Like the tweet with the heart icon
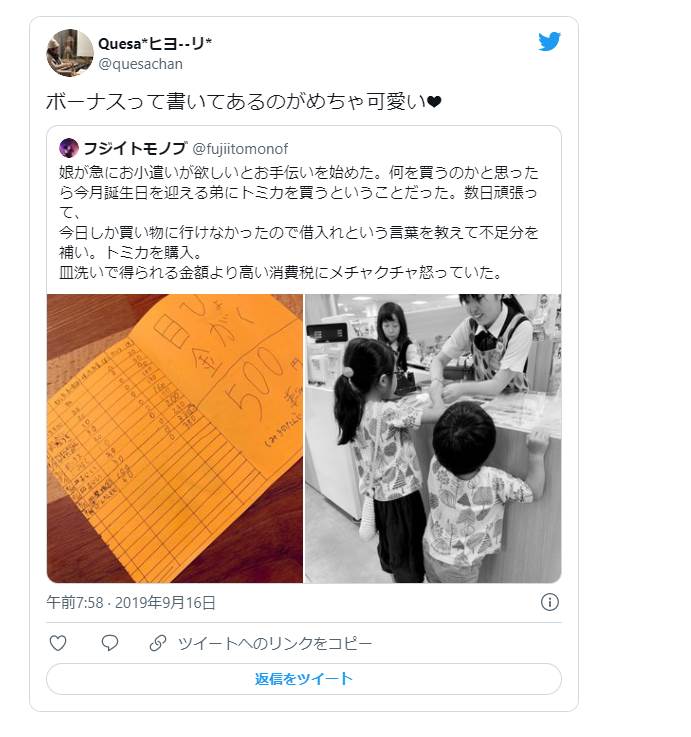 [x=58, y=643]
